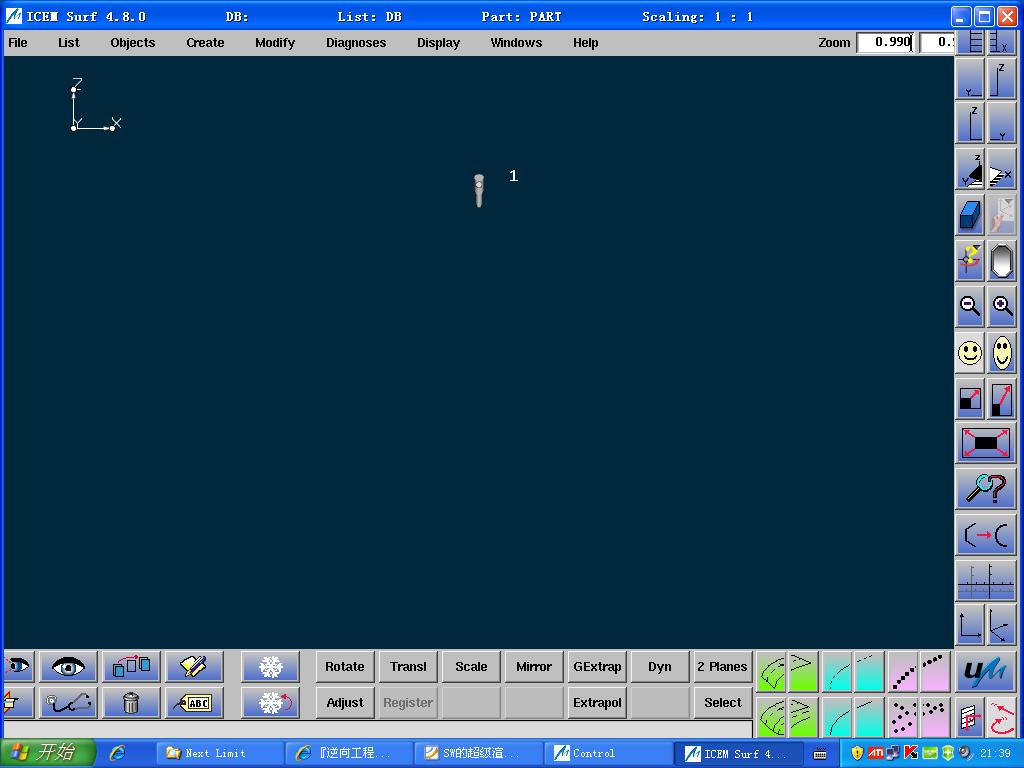Click the ATI tray icon
1024x768 pixels.
pyautogui.click(x=875, y=753)
